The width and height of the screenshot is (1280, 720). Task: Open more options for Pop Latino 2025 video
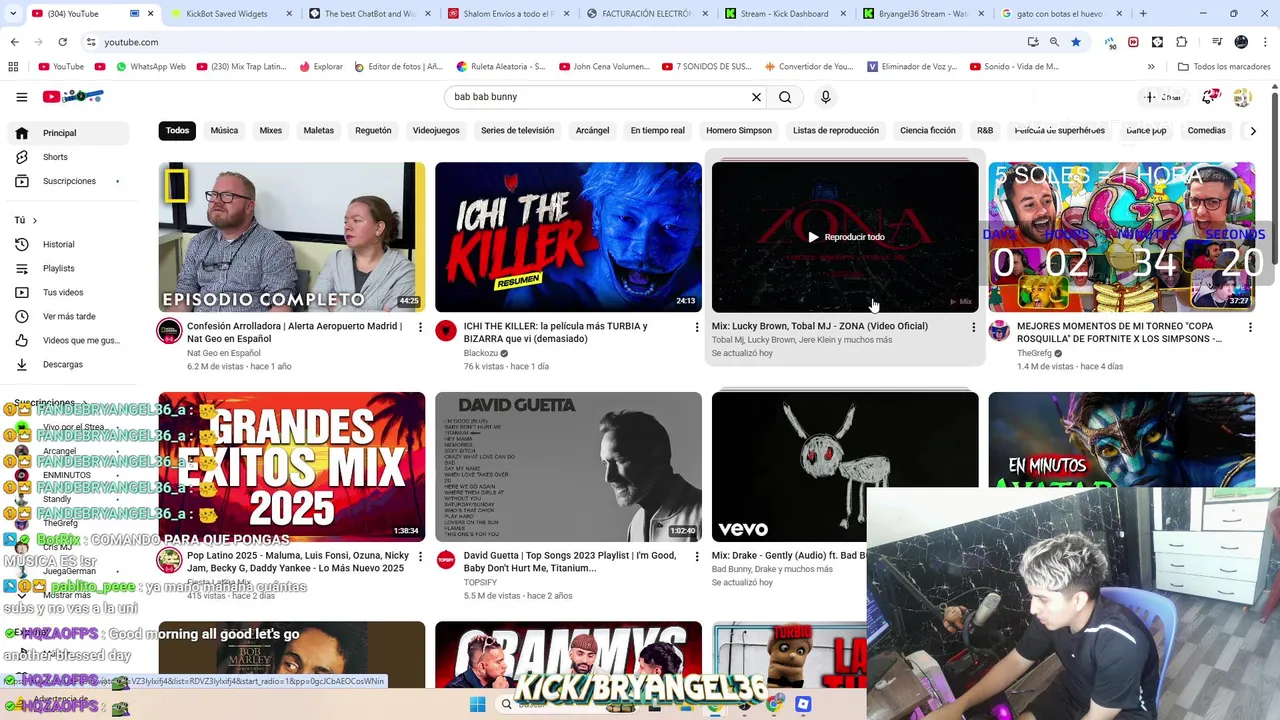click(x=420, y=556)
